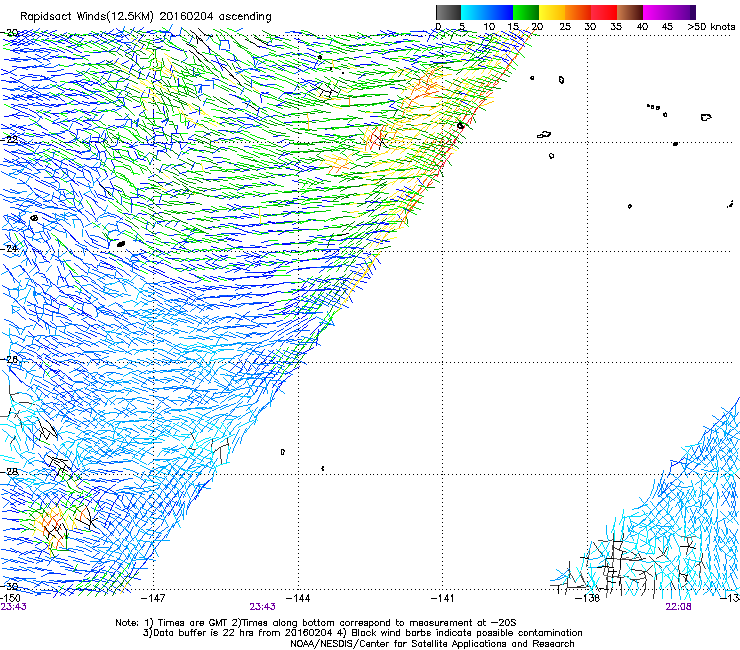Screen dimensions: 740x650
Task: Pick the cyan-to-blue 5-15 knot legend segment
Action: coord(487,12)
